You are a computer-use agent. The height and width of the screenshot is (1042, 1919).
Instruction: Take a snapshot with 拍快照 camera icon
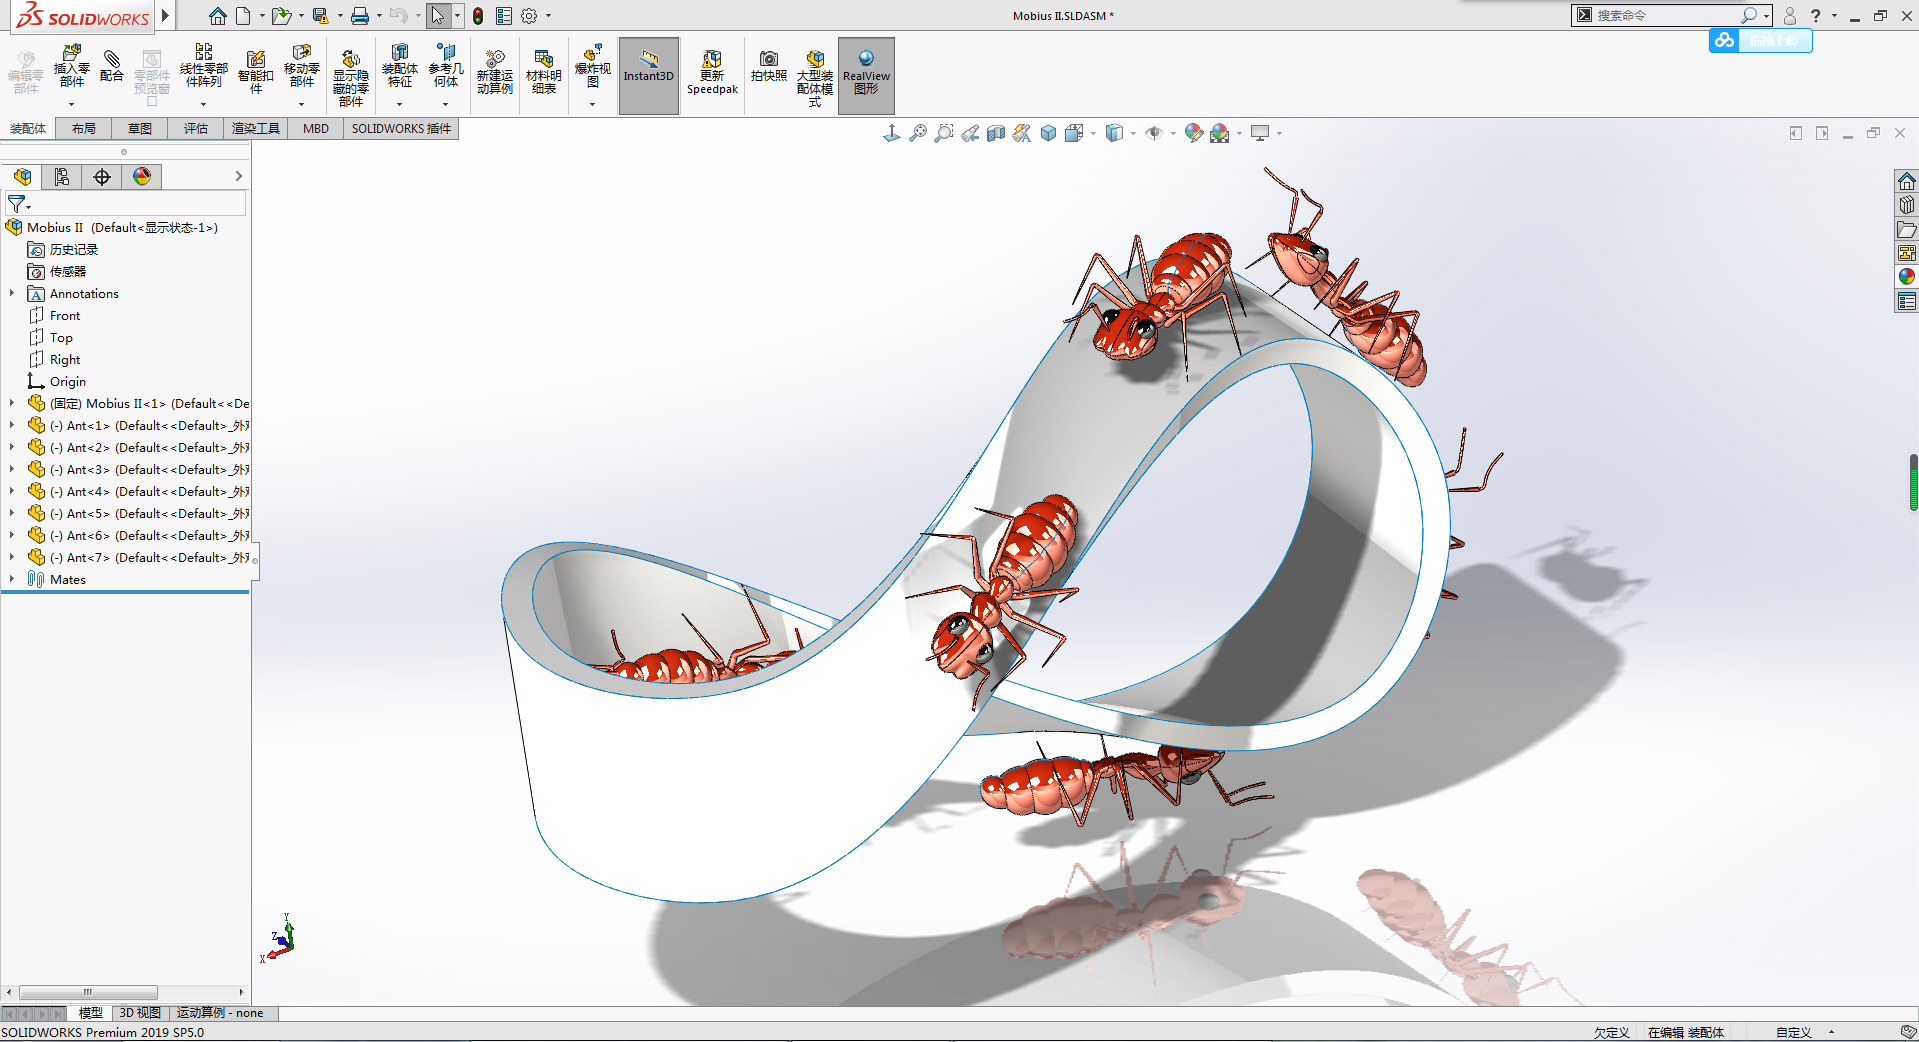pos(768,66)
